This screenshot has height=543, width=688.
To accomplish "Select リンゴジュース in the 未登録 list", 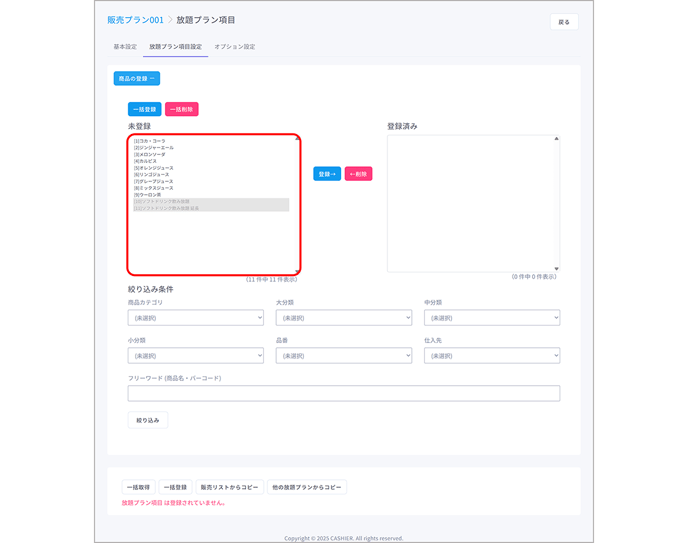I will (x=211, y=175).
